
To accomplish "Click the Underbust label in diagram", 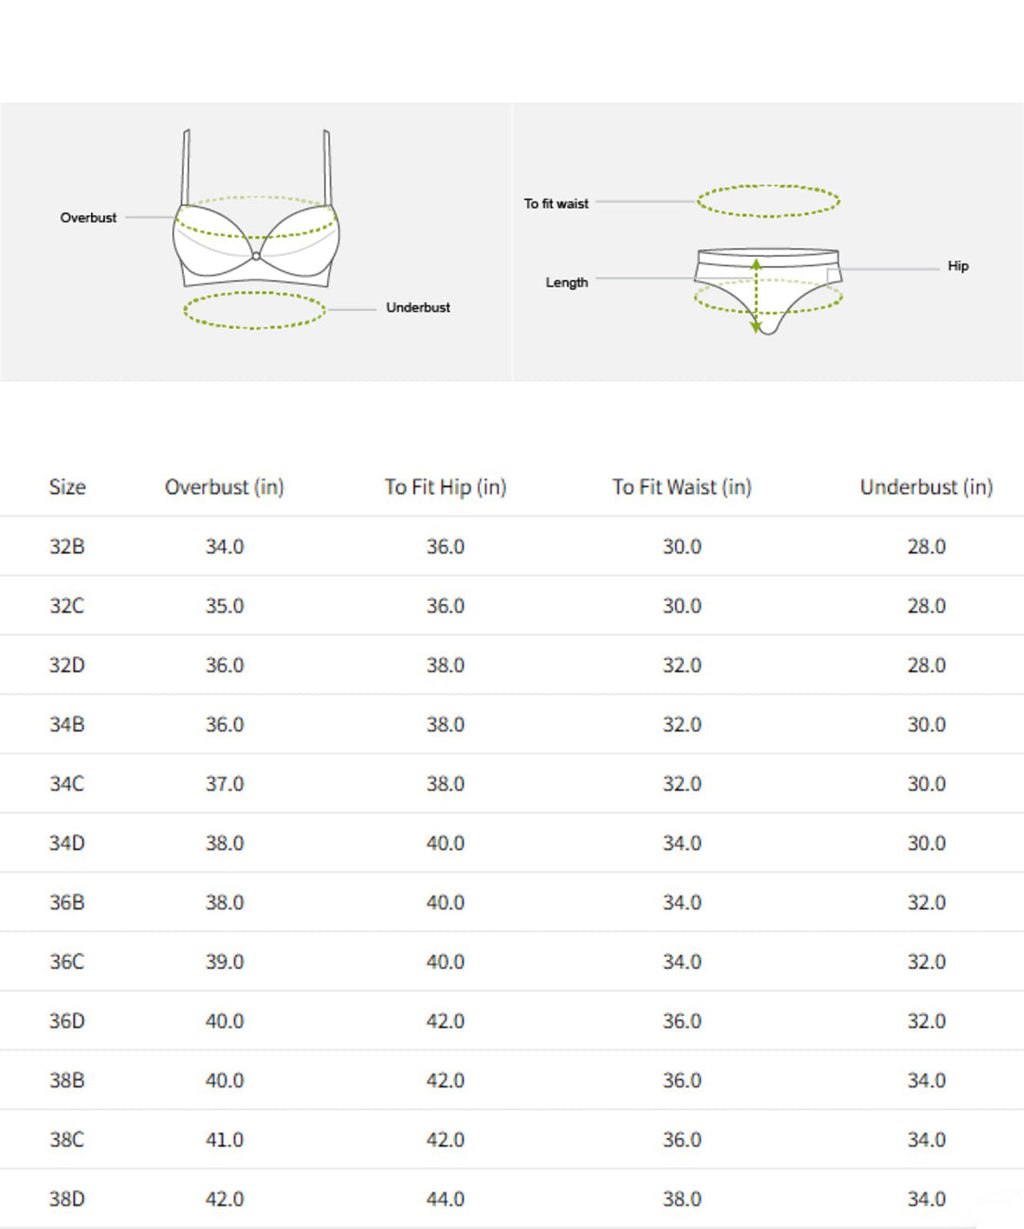I will tap(418, 307).
